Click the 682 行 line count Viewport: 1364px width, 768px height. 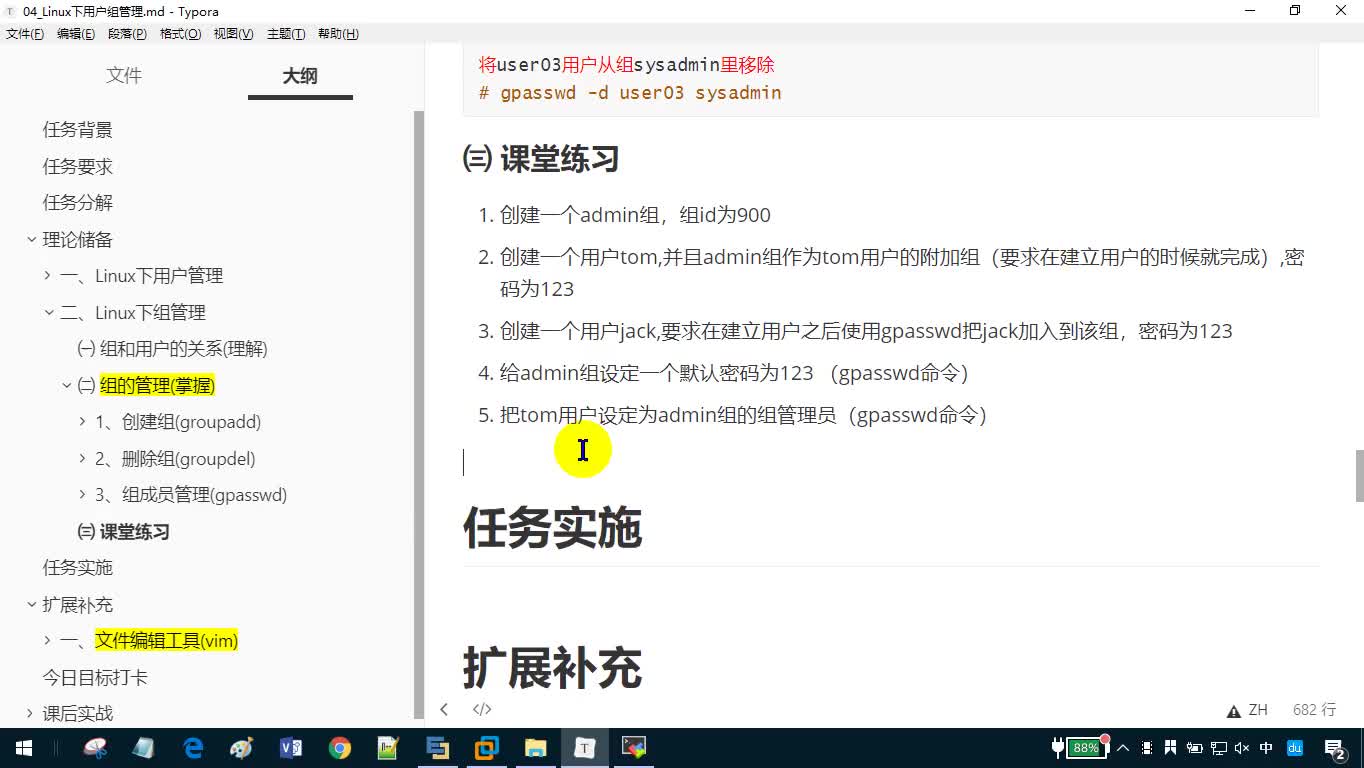coord(1314,710)
